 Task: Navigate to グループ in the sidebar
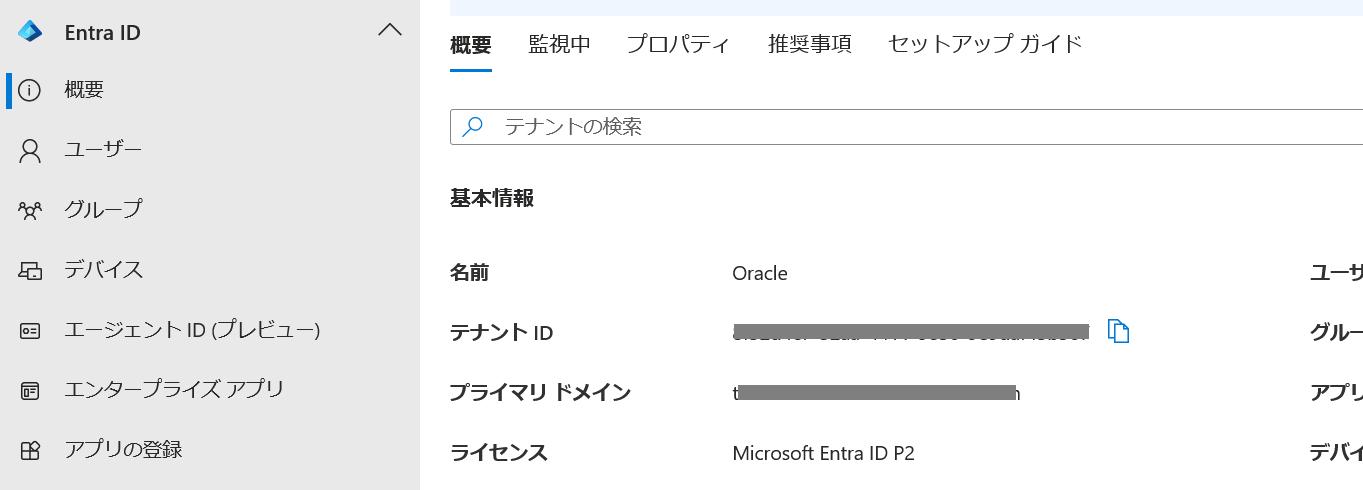[103, 210]
